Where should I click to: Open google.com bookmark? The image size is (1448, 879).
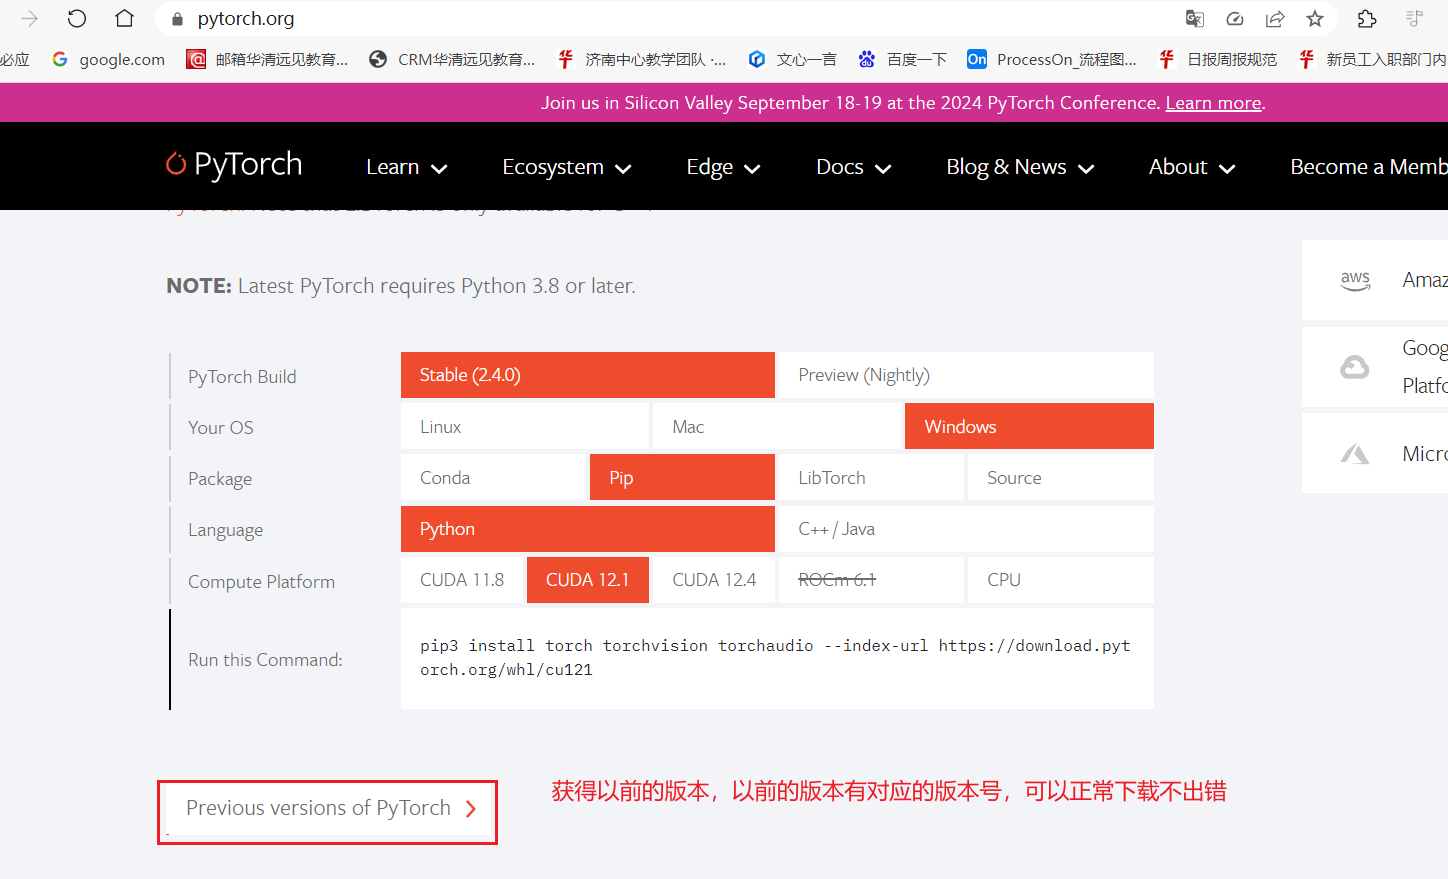coord(109,59)
